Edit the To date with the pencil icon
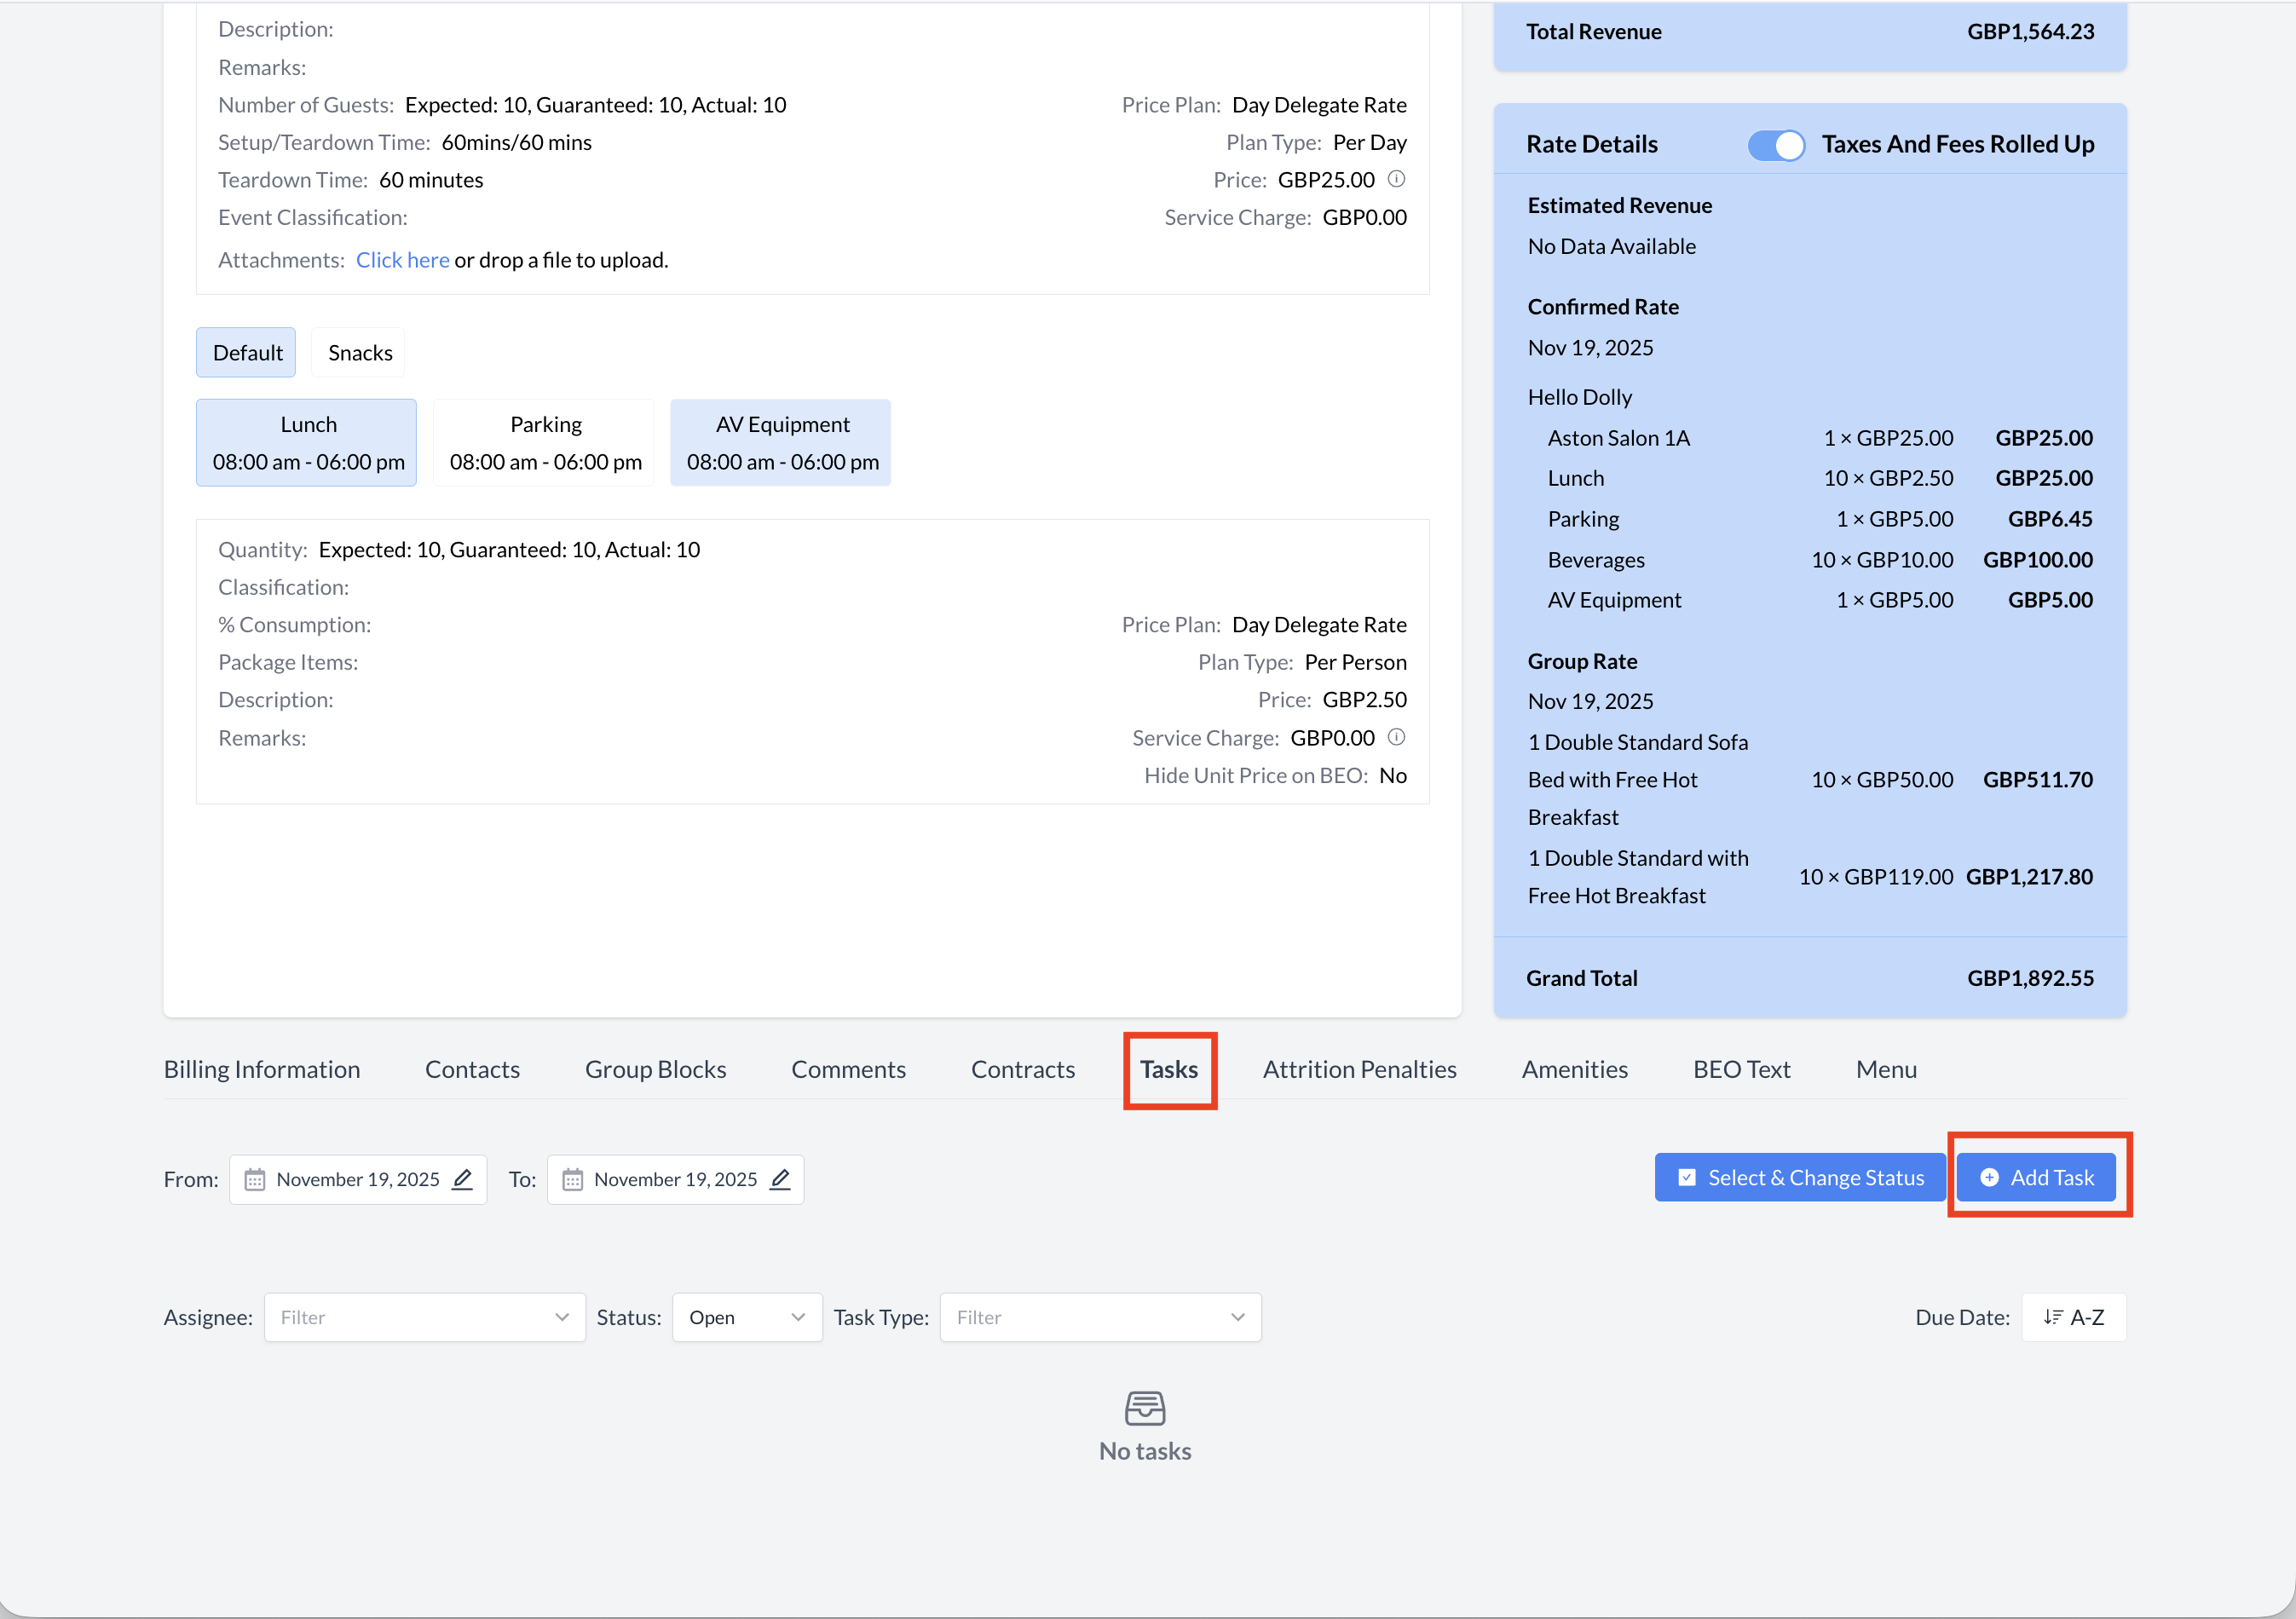 (780, 1179)
